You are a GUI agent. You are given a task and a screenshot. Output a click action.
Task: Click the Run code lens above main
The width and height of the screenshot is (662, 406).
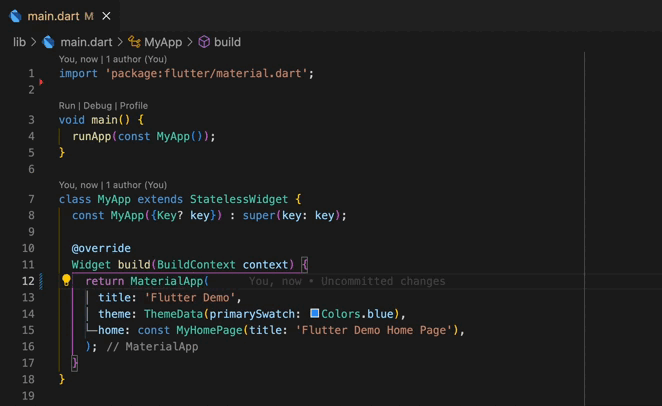67,106
